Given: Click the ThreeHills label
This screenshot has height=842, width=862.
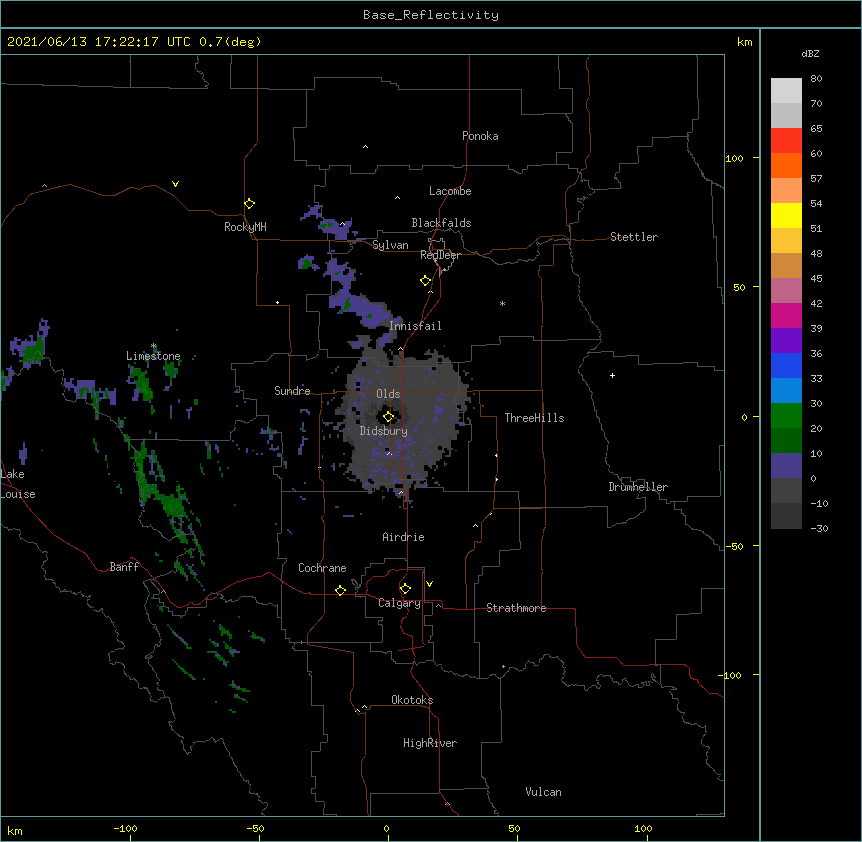Looking at the screenshot, I should pyautogui.click(x=534, y=418).
